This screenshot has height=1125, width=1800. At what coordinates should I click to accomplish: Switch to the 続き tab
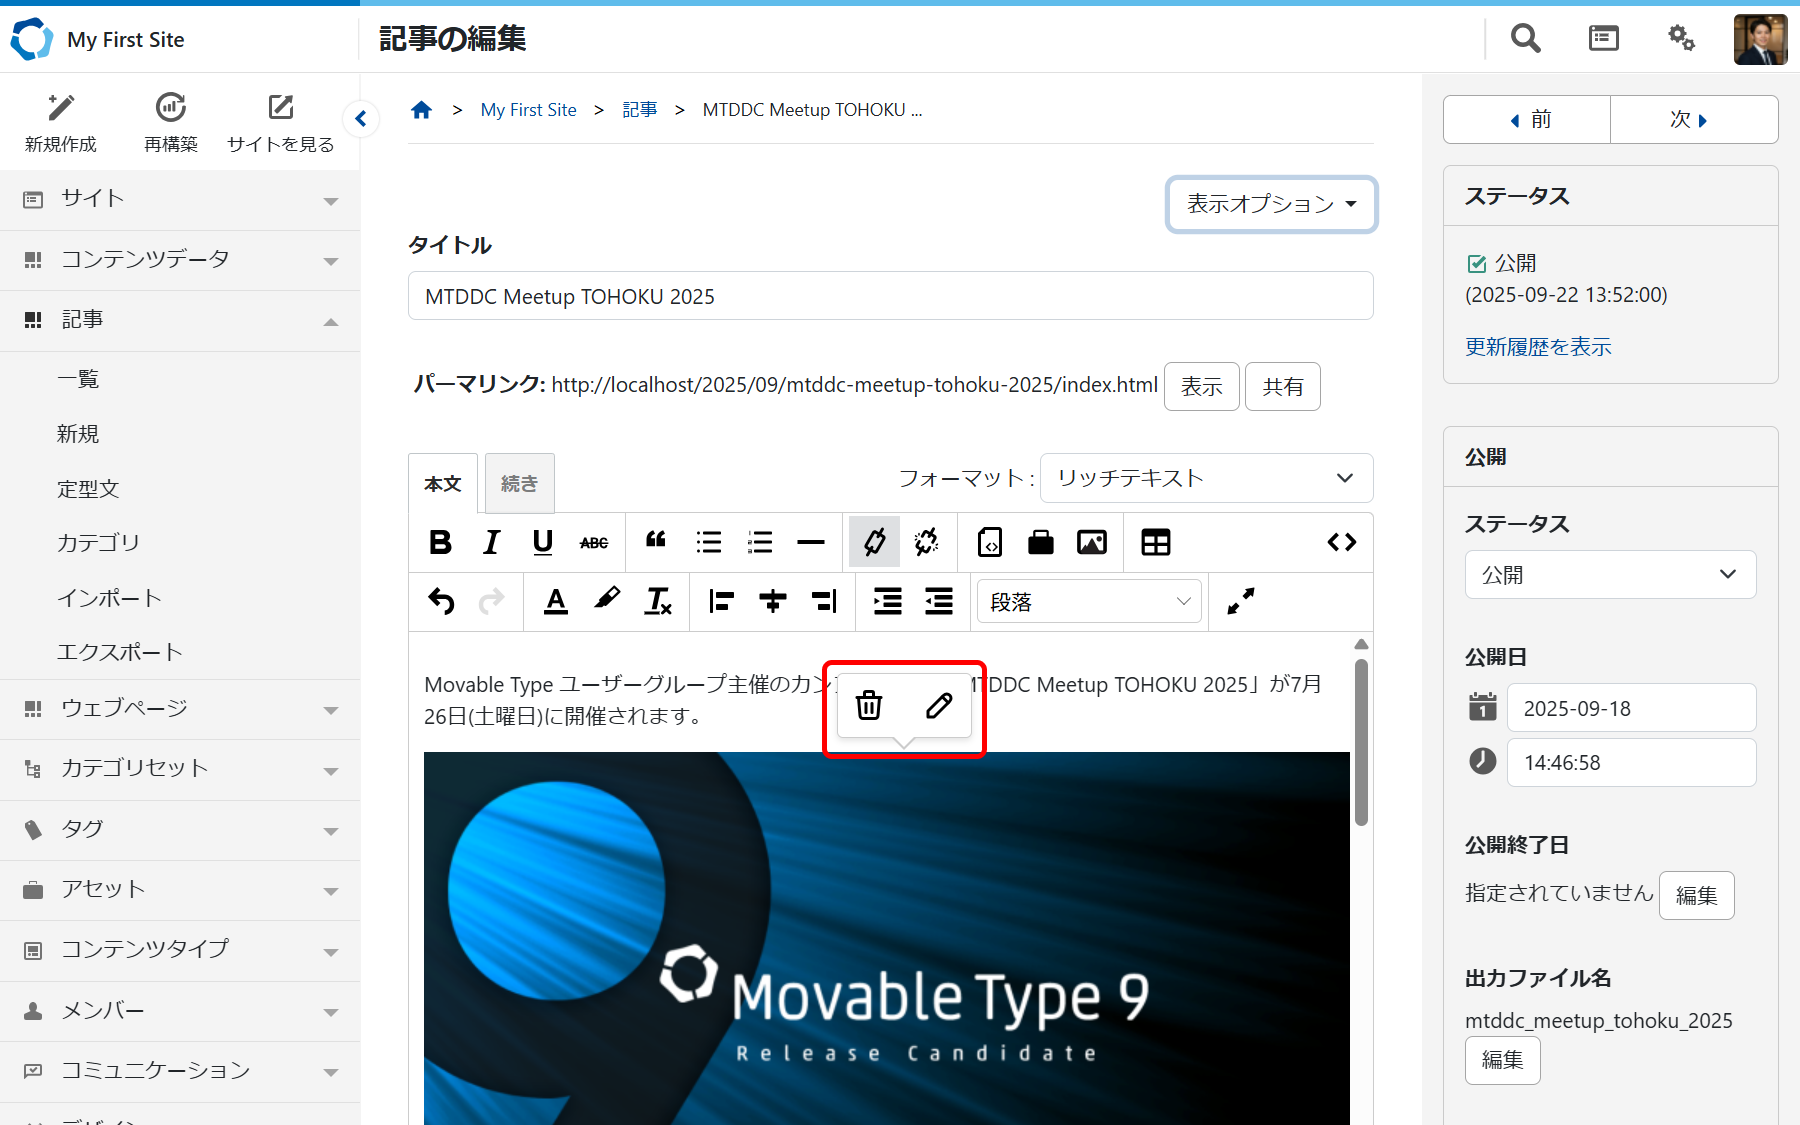pos(519,484)
